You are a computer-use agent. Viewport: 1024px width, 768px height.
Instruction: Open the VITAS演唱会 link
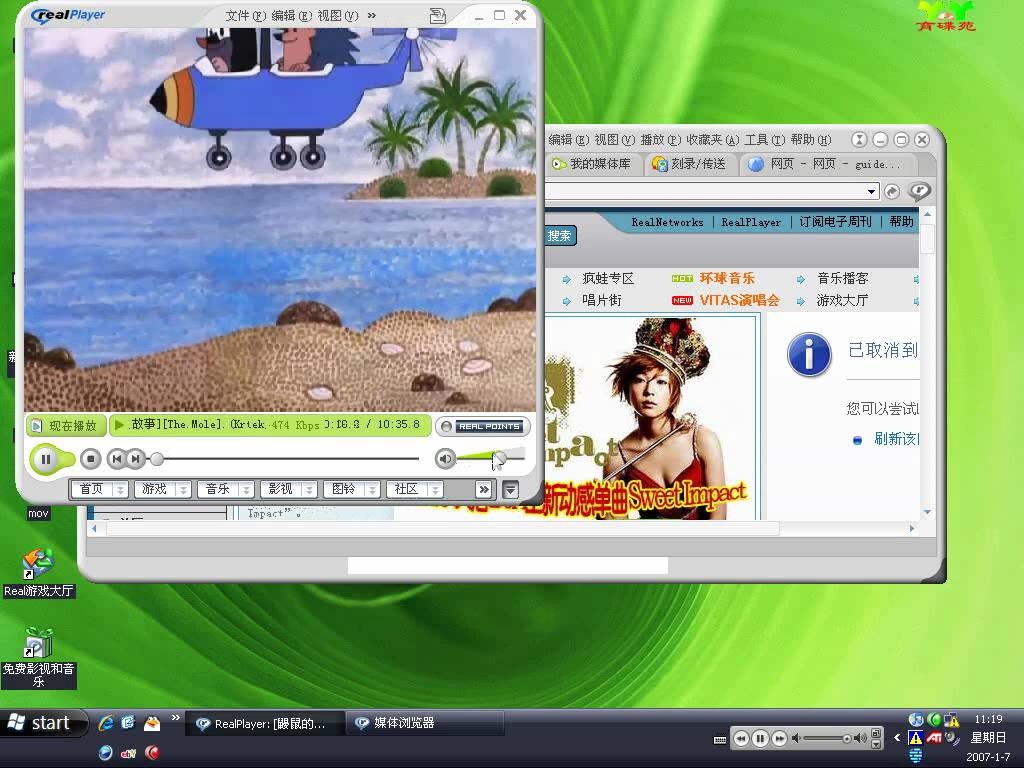tap(739, 300)
